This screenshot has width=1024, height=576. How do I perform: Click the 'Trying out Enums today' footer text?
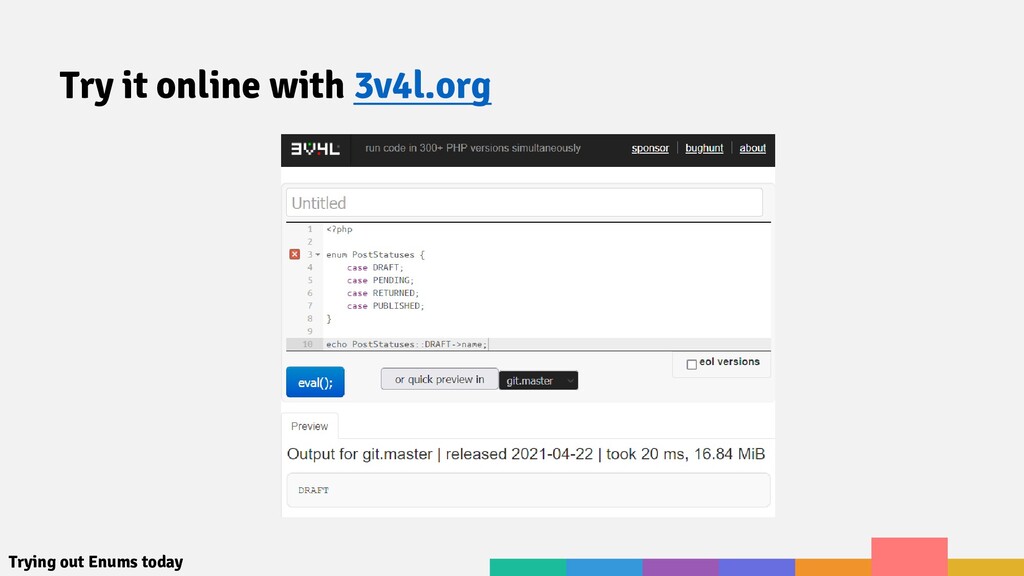tap(95, 562)
